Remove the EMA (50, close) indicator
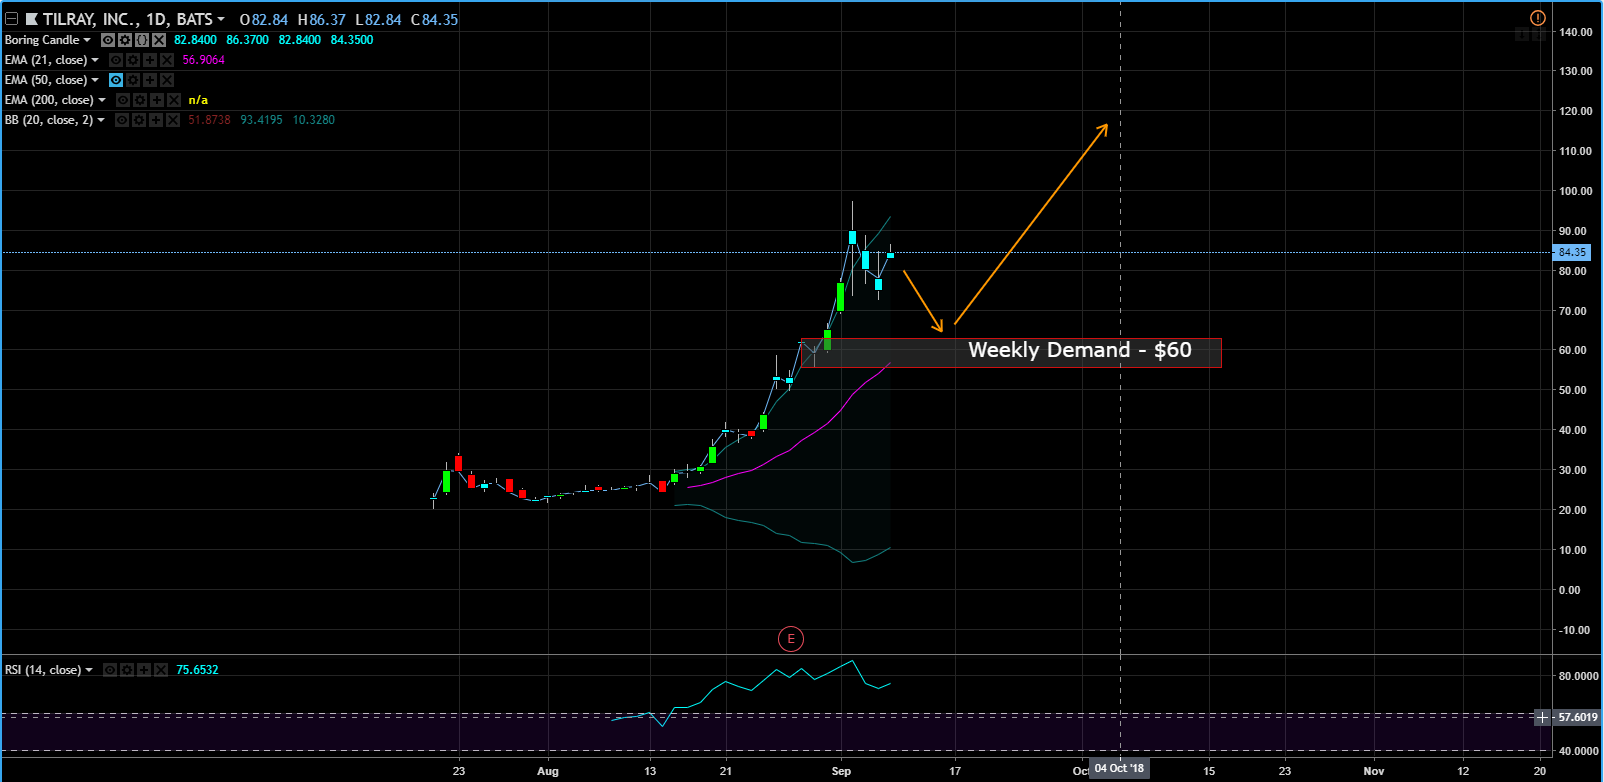This screenshot has width=1604, height=782. tap(167, 80)
